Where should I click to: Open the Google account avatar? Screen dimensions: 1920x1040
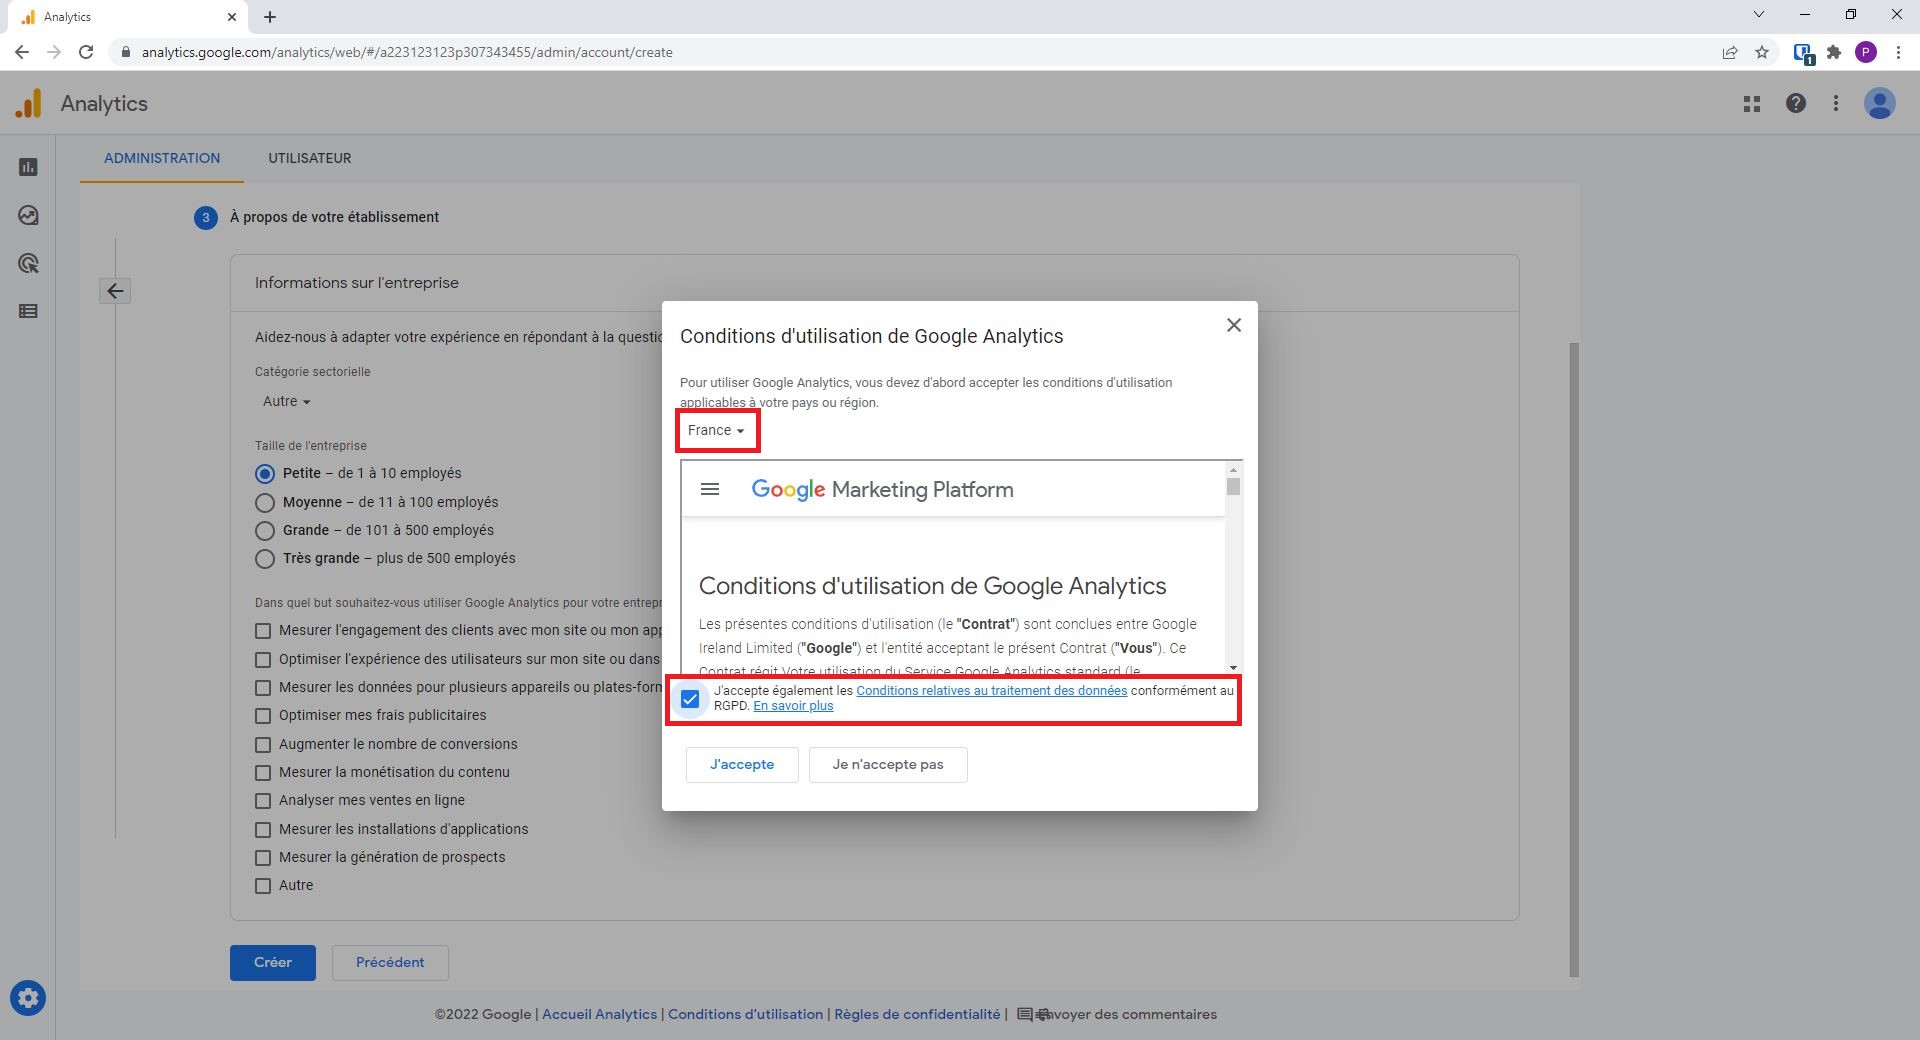coord(1880,103)
